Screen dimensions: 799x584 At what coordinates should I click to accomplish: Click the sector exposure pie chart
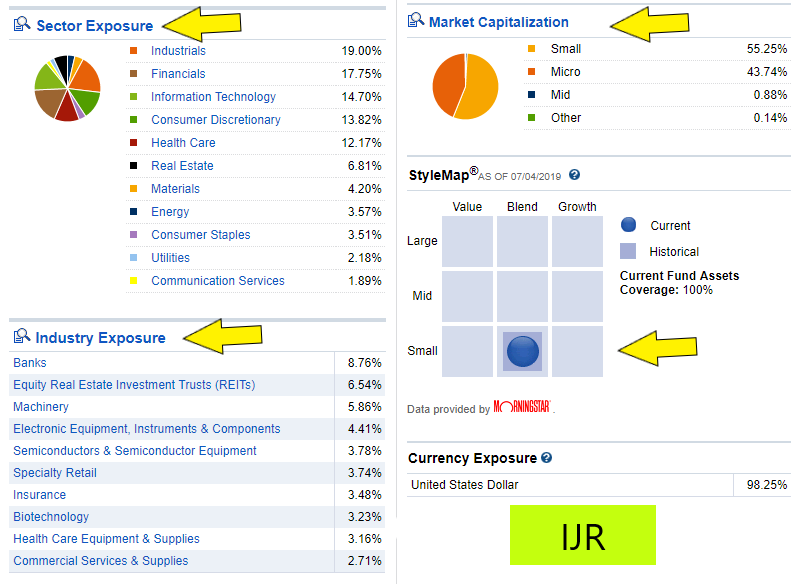coord(67,88)
